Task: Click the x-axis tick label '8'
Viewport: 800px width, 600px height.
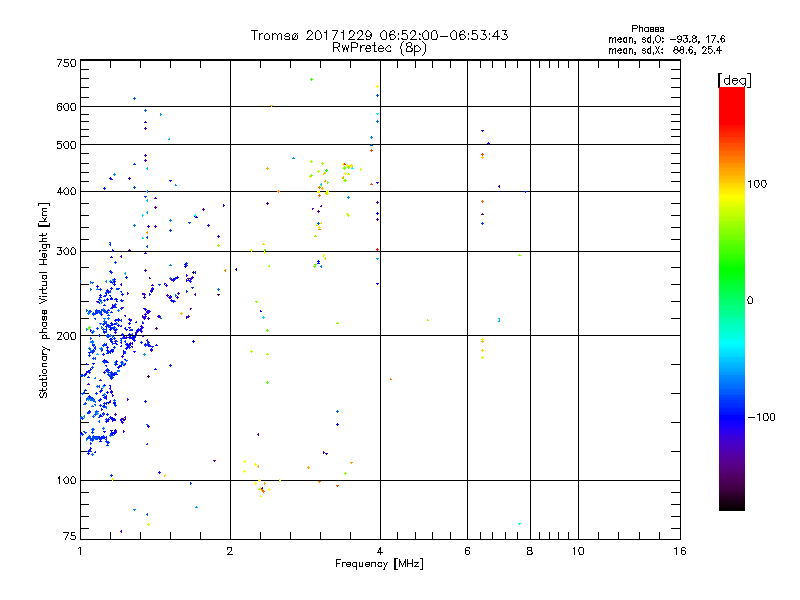Action: (x=530, y=551)
